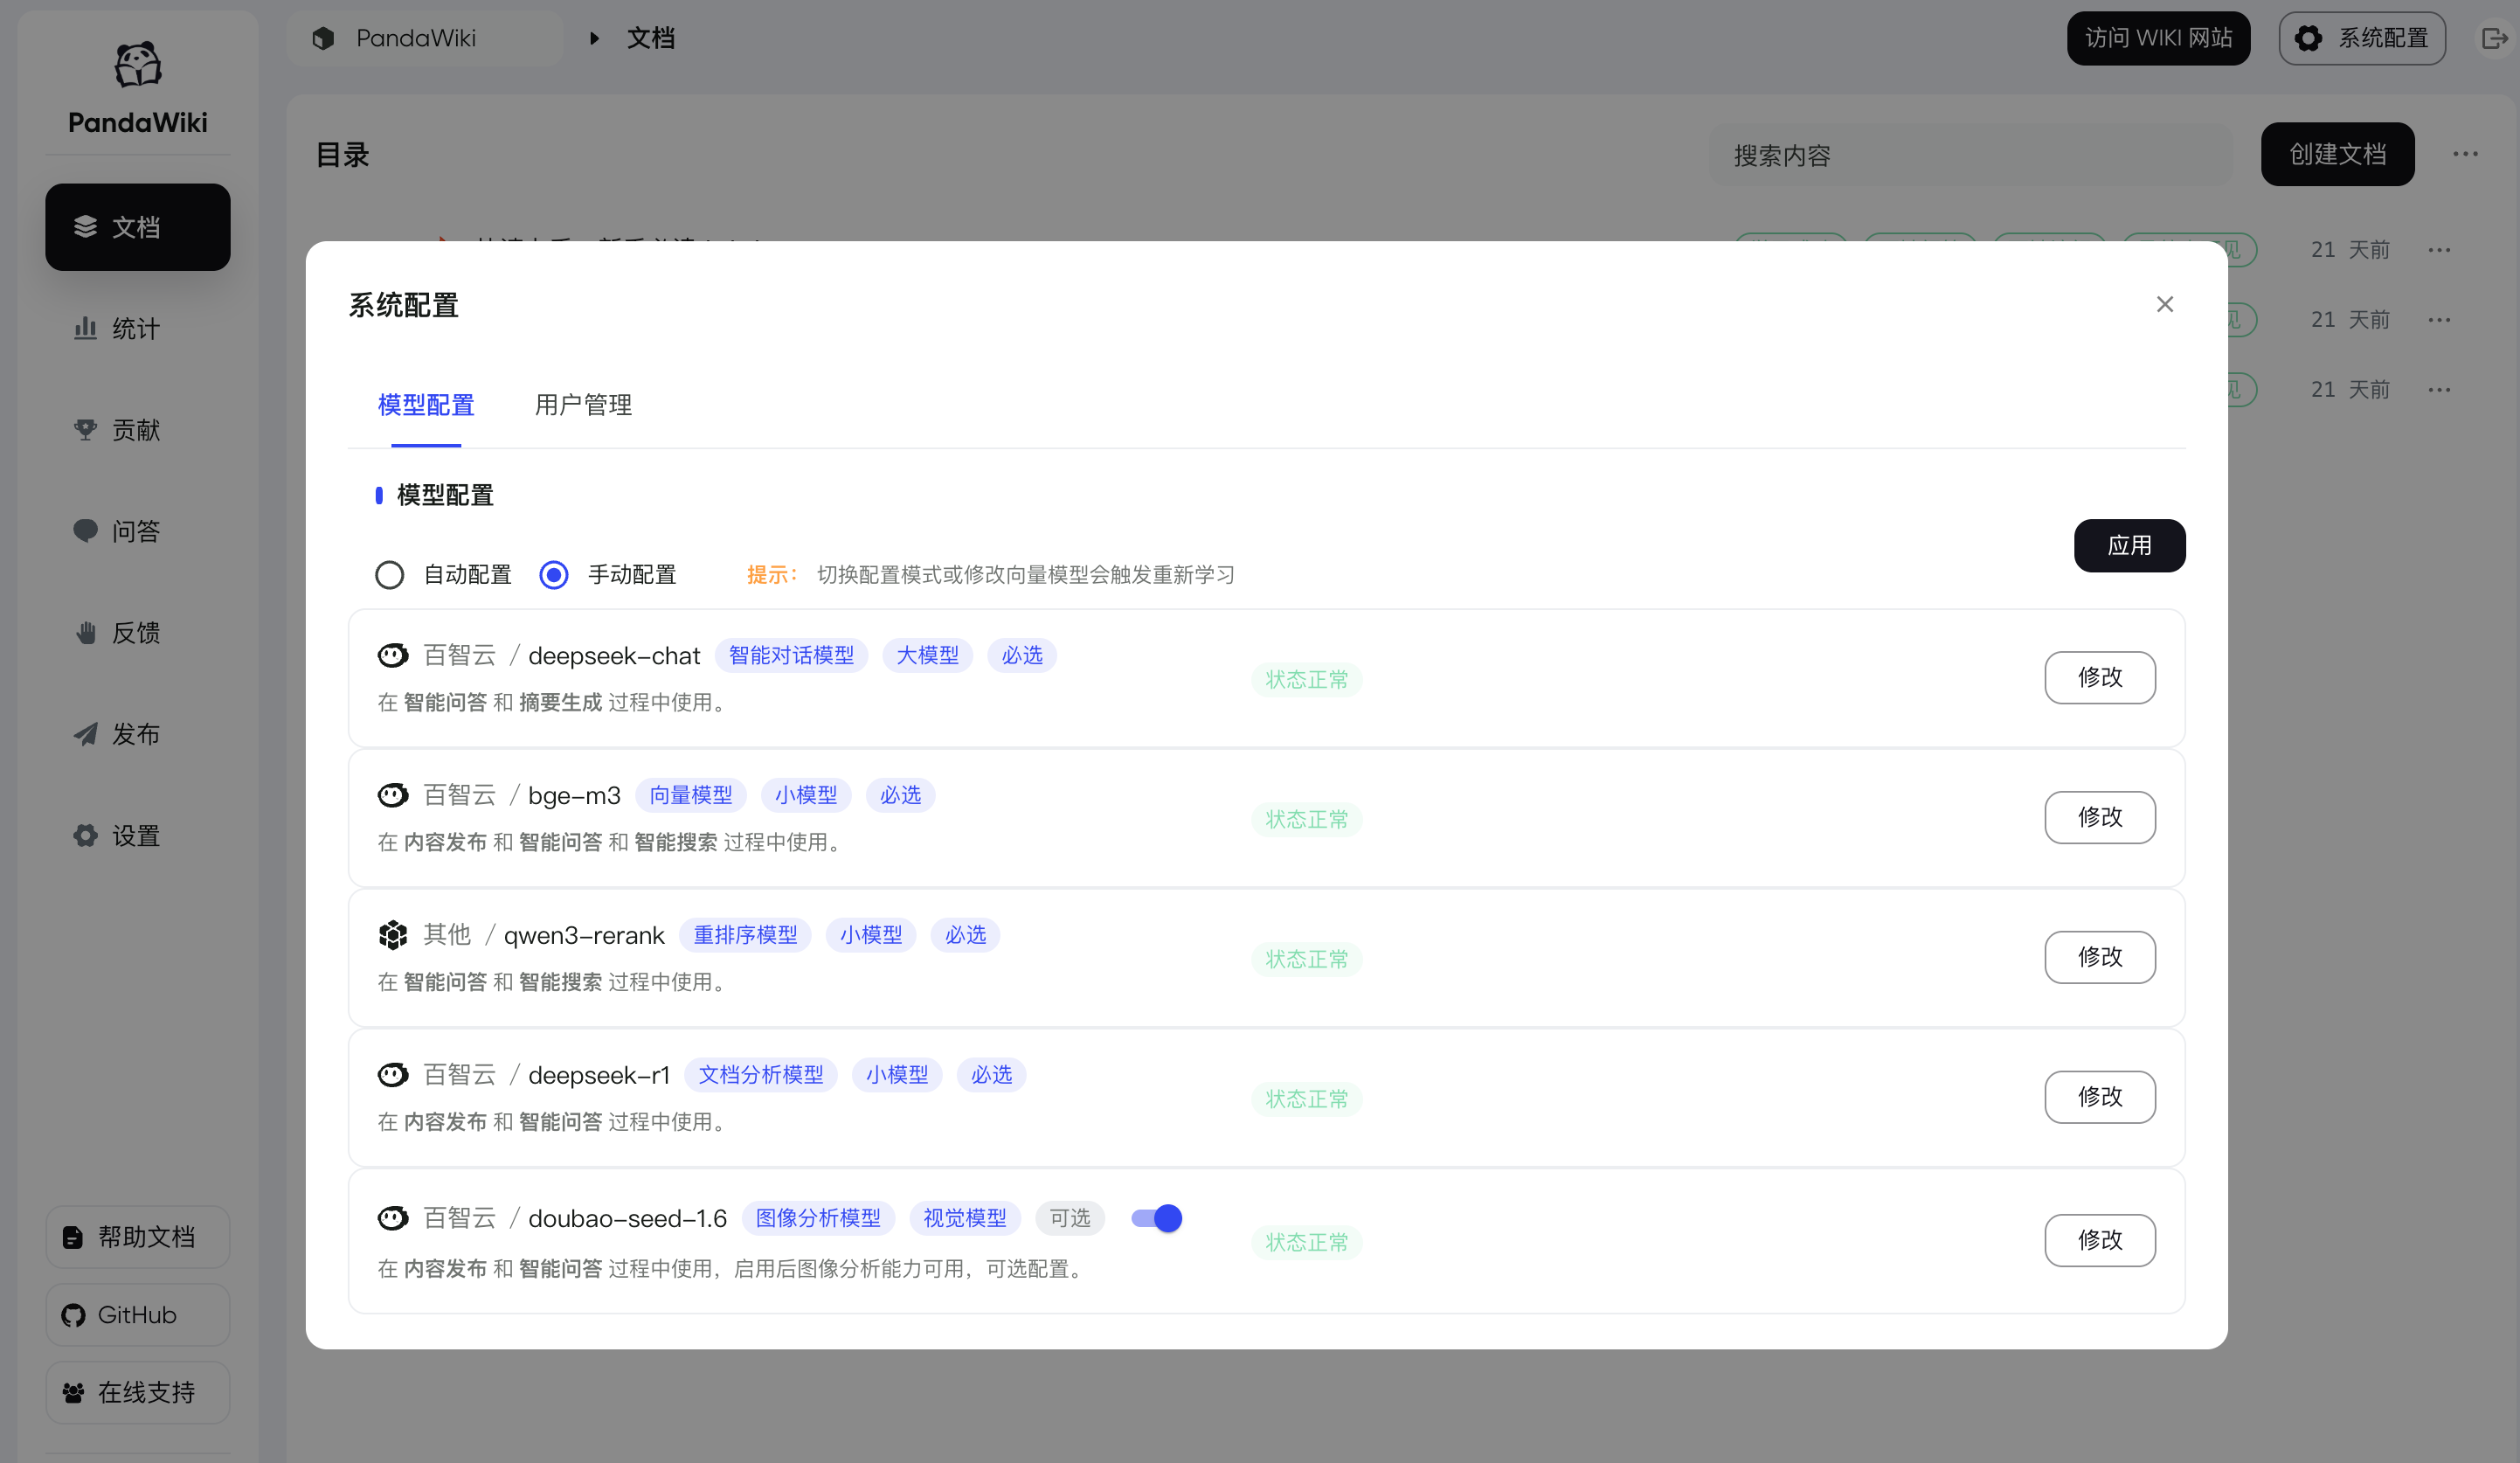Select 手动配置 radio option
2520x1463 pixels.
pos(554,575)
